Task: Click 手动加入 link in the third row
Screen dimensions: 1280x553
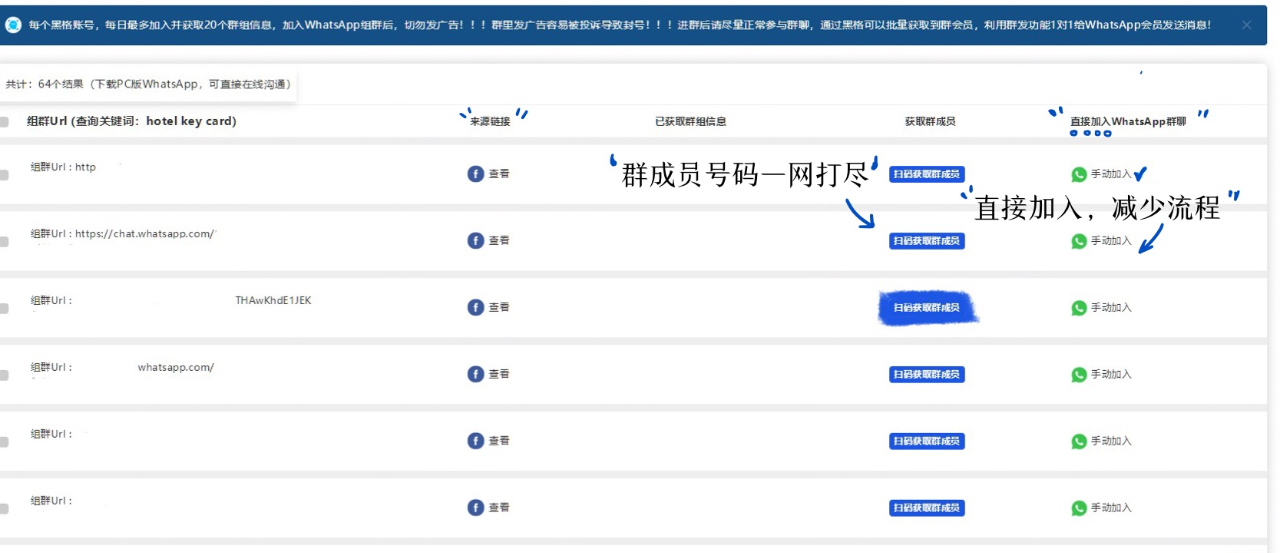Action: (1111, 307)
